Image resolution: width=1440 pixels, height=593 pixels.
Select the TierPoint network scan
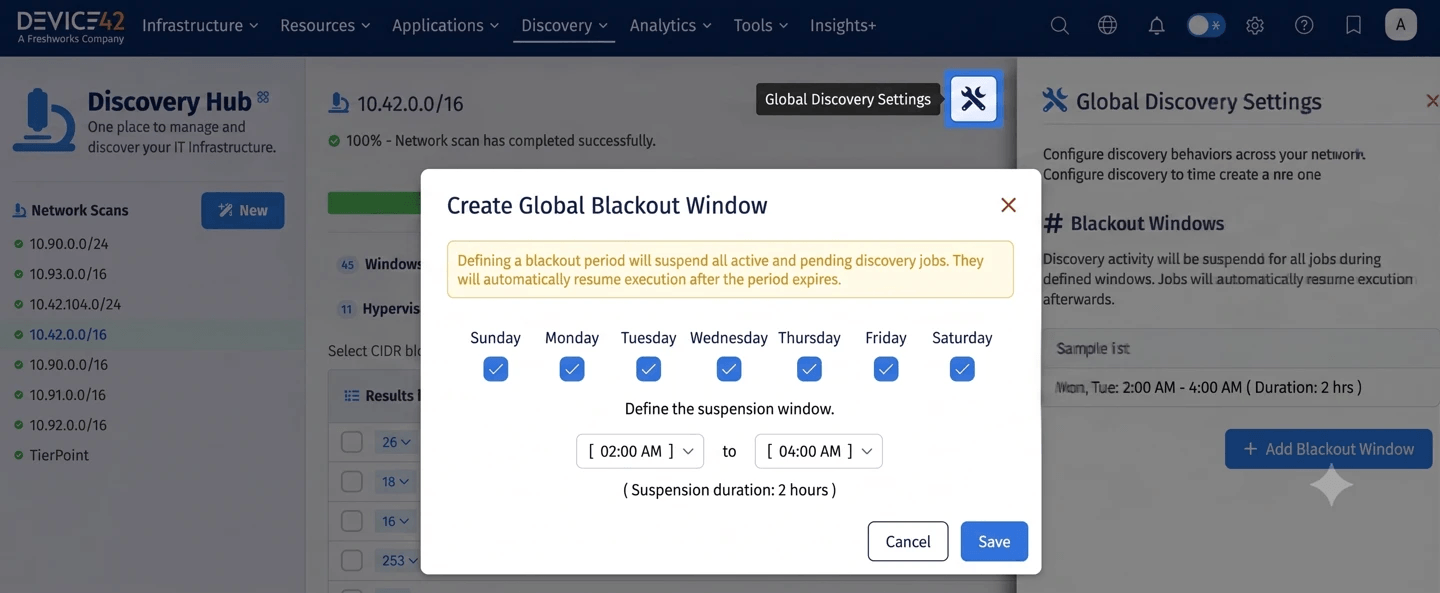[59, 455]
